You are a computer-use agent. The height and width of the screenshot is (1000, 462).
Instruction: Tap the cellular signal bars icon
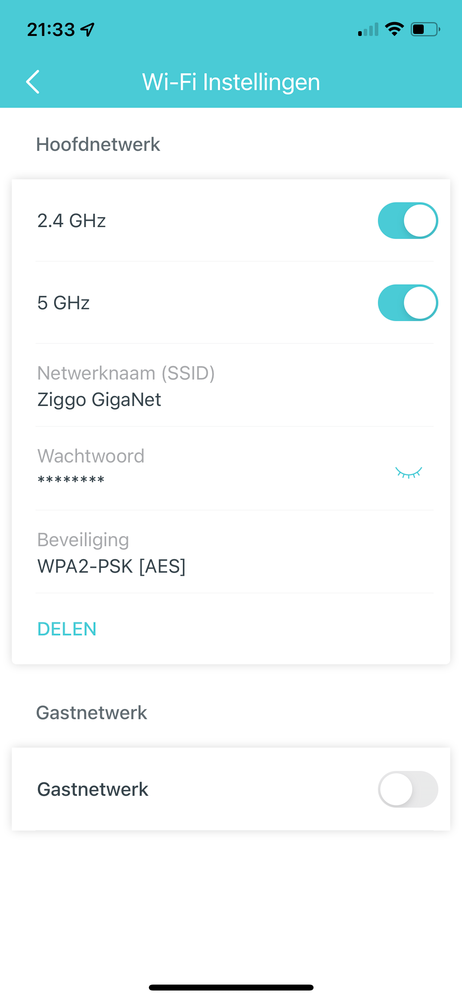point(368,29)
